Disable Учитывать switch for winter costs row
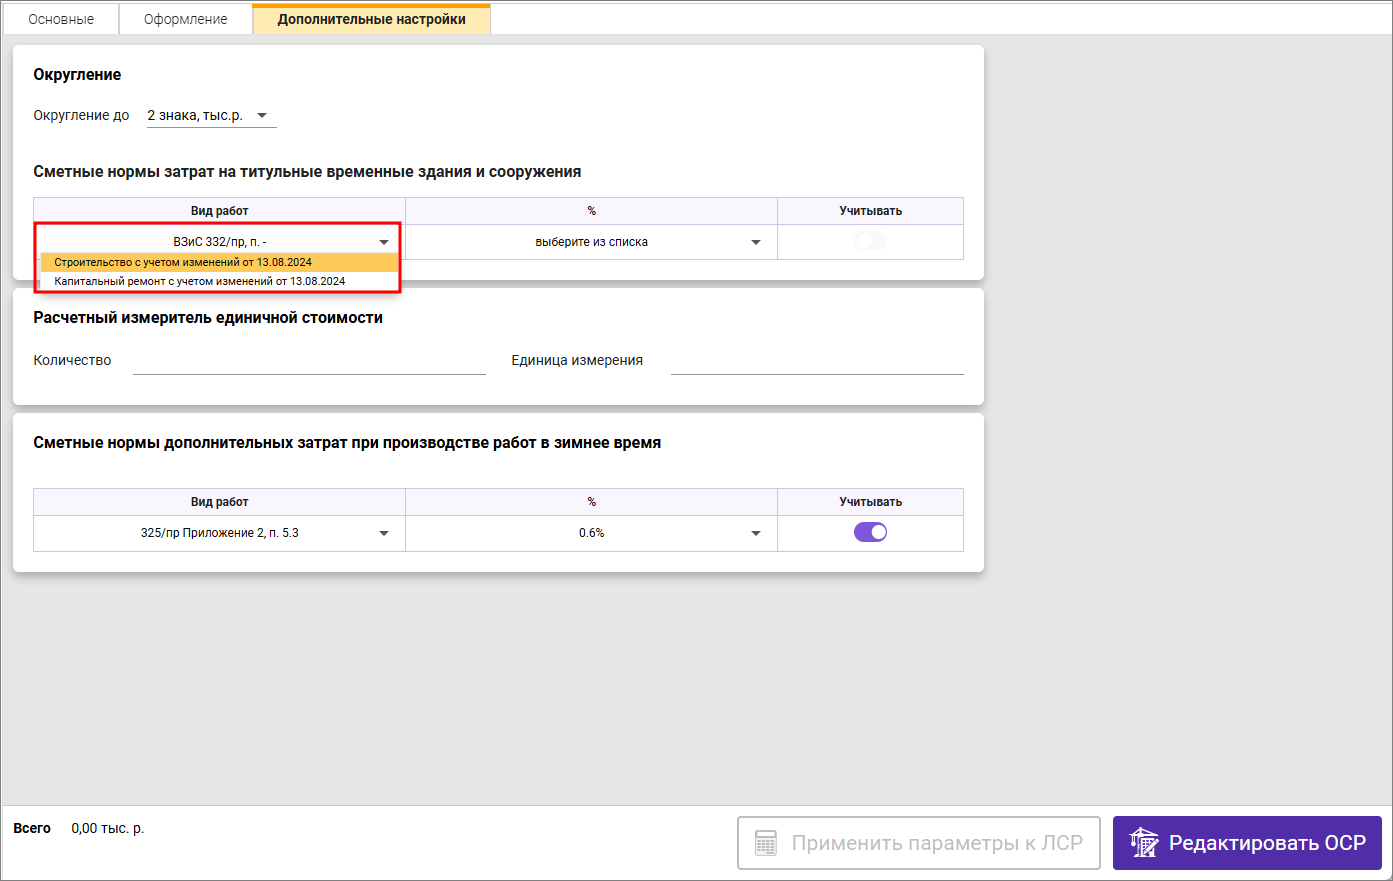The height and width of the screenshot is (881, 1393). click(870, 532)
